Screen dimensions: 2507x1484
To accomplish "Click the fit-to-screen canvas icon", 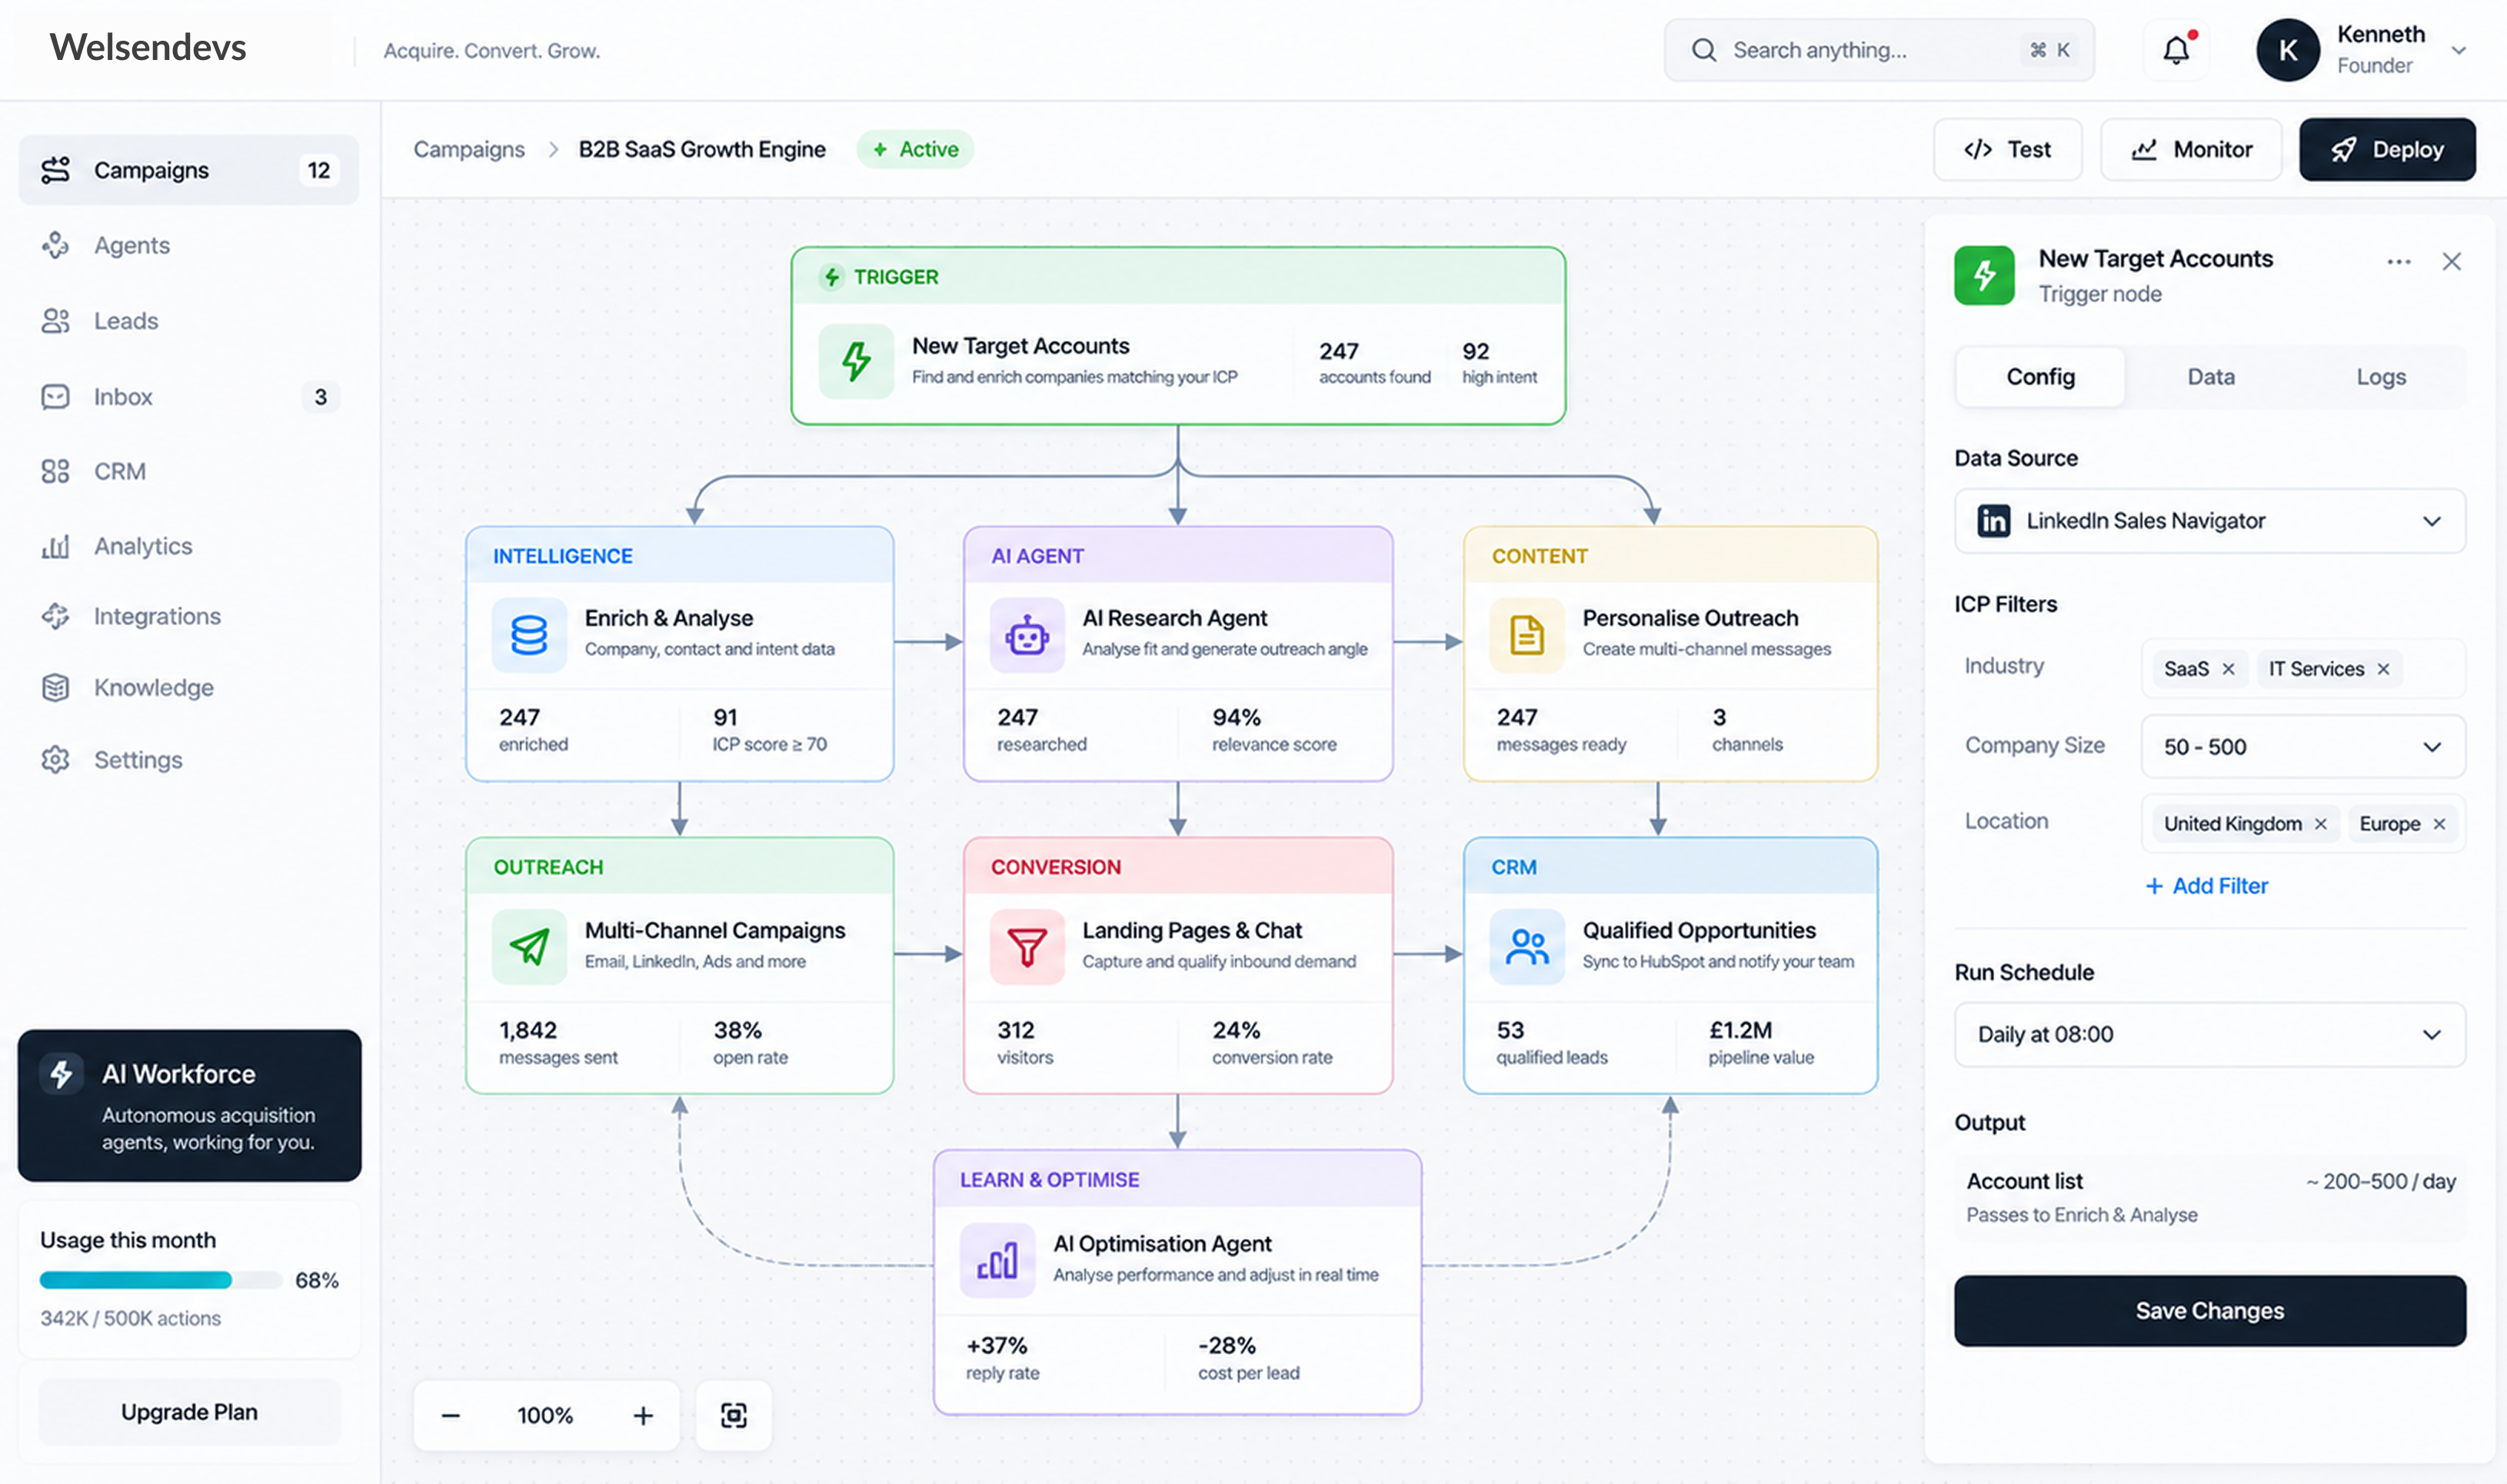I will 734,1415.
